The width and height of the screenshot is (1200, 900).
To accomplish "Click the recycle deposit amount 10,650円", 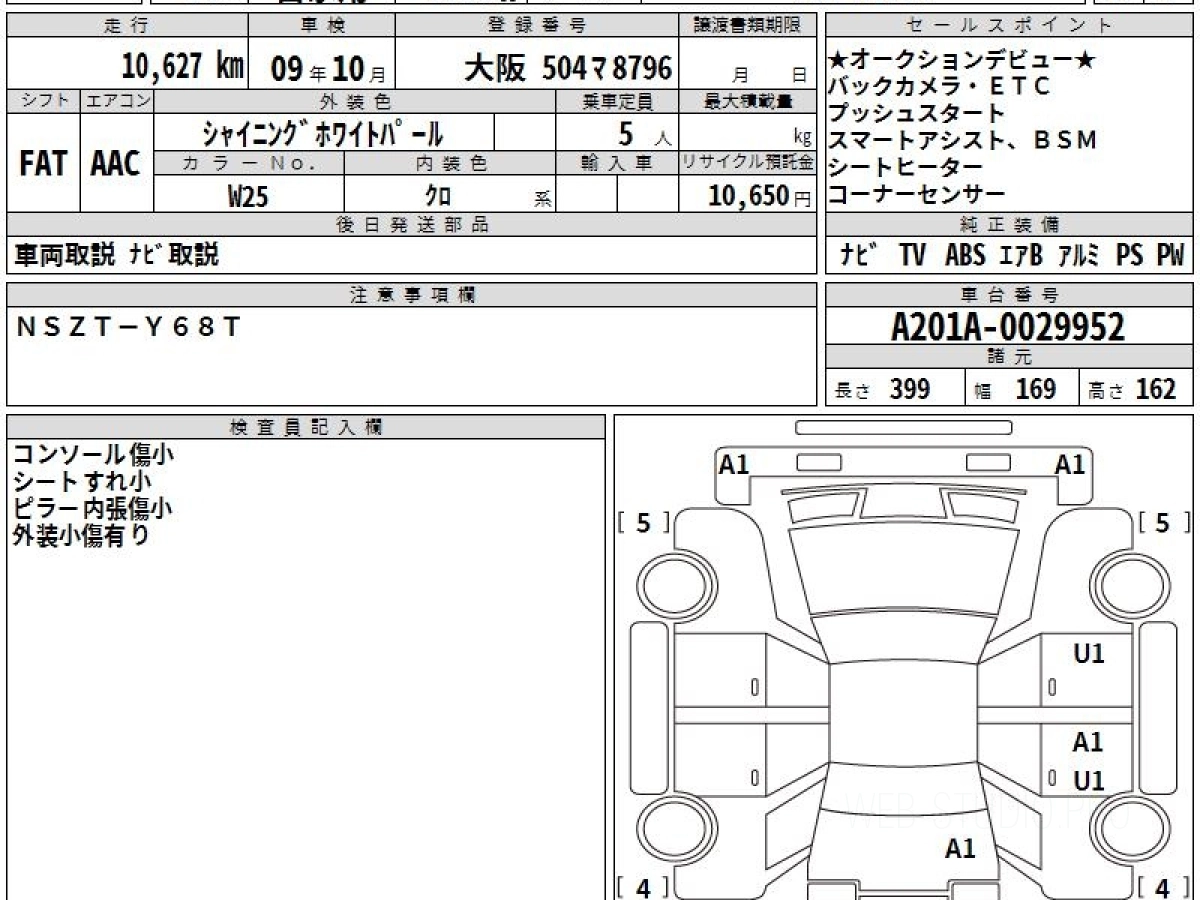I will [747, 196].
